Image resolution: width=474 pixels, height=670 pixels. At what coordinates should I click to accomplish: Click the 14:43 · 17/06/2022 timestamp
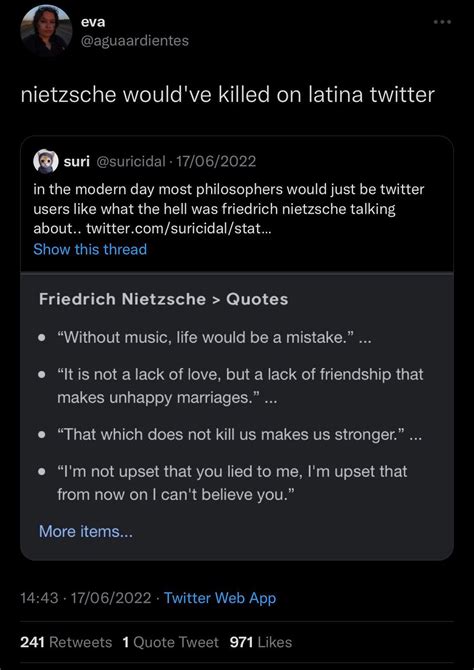86,598
